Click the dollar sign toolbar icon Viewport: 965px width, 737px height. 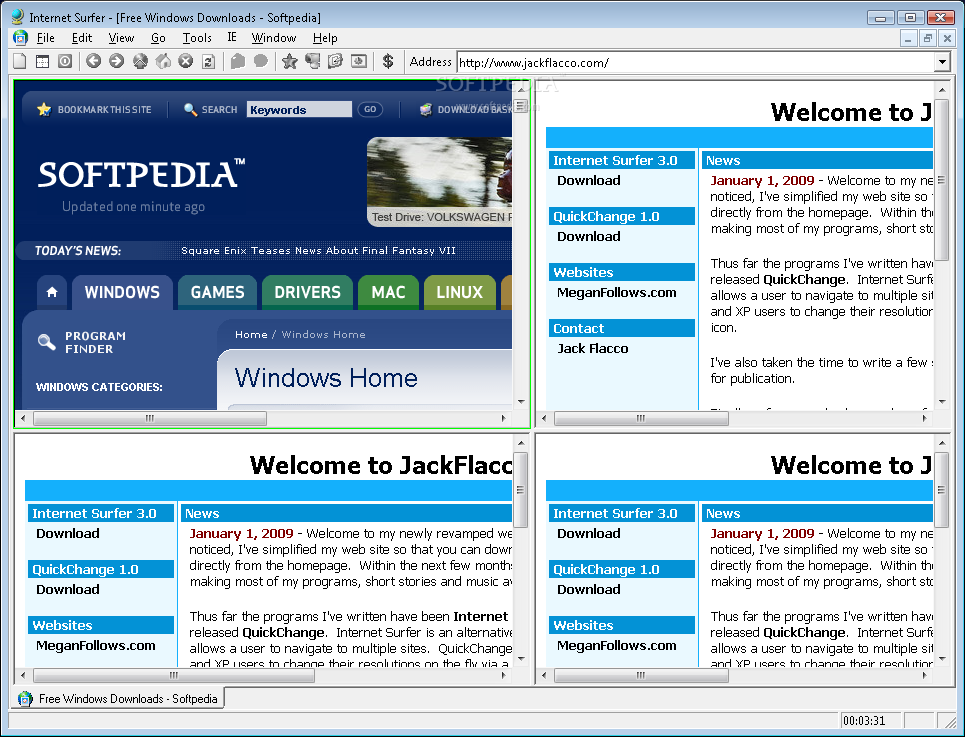[x=388, y=61]
